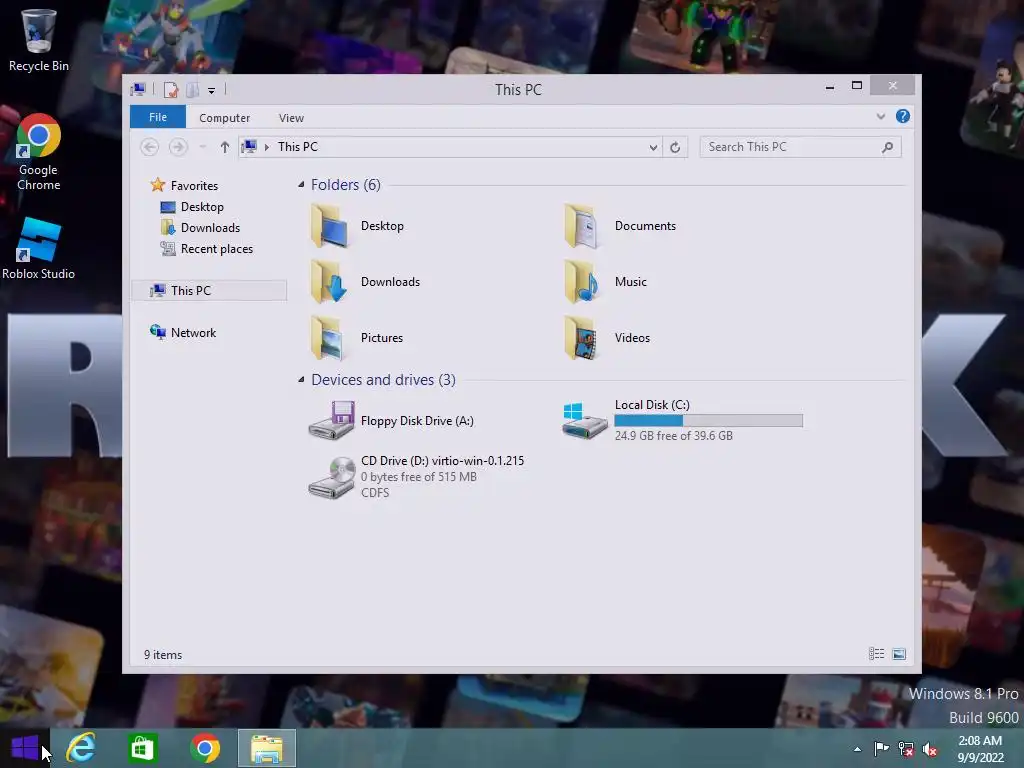This screenshot has width=1024, height=768.
Task: Open the taskbar clock and date
Action: [x=980, y=749]
